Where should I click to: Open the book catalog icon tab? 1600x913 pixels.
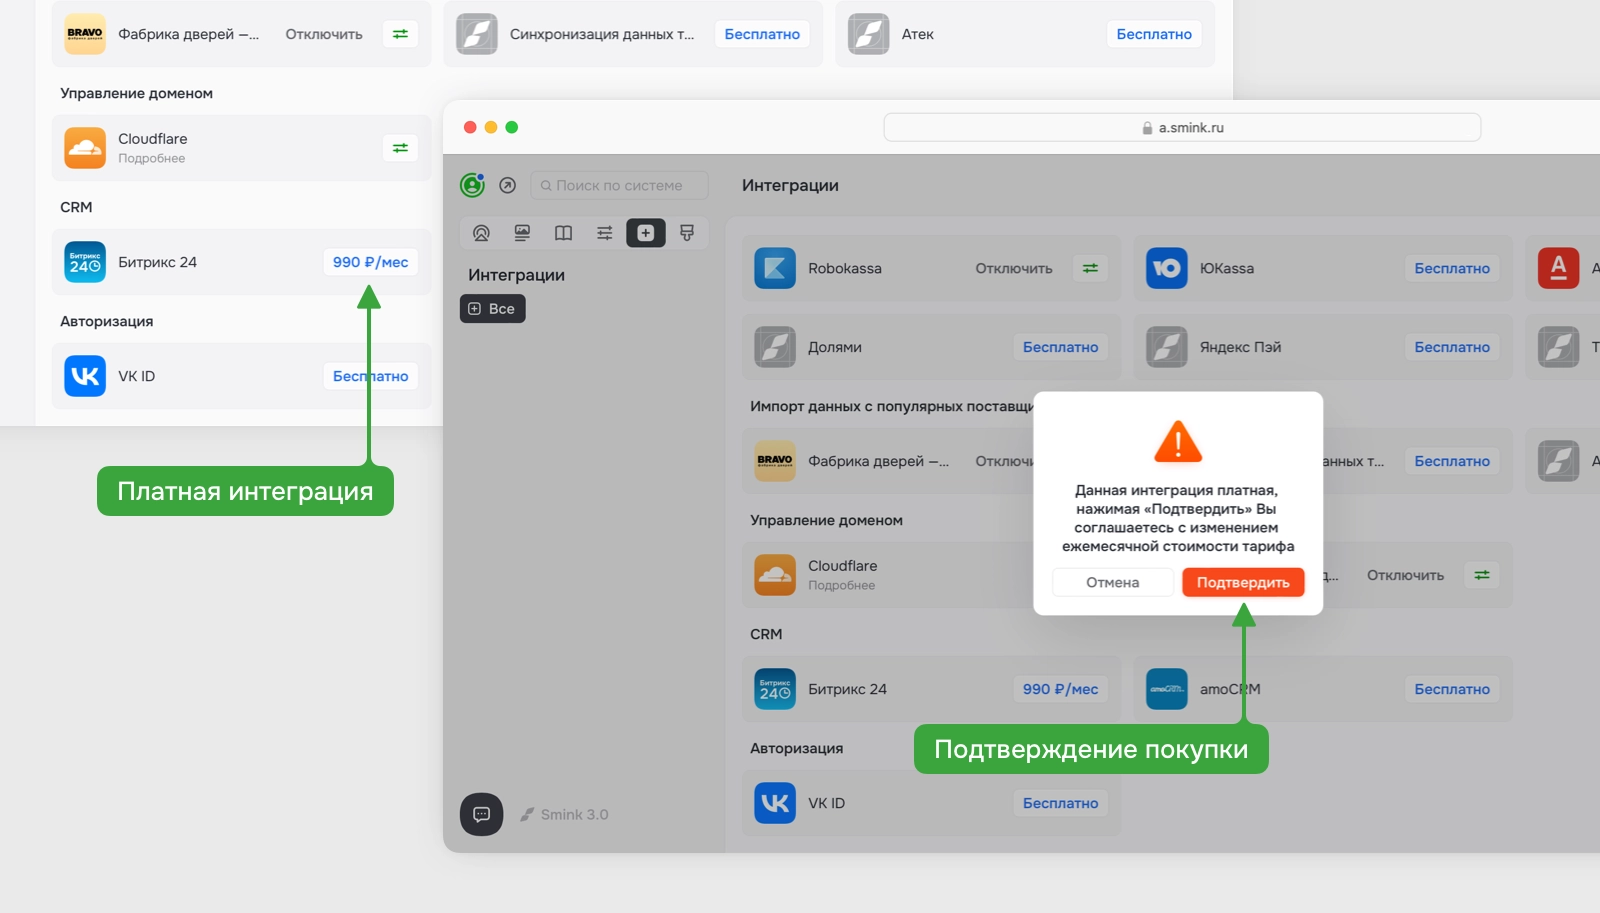[x=563, y=233]
